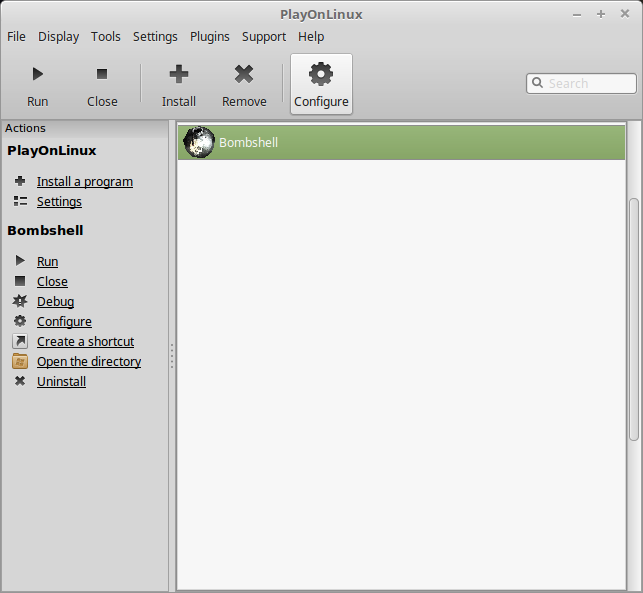Focus the Search input field

(x=581, y=83)
